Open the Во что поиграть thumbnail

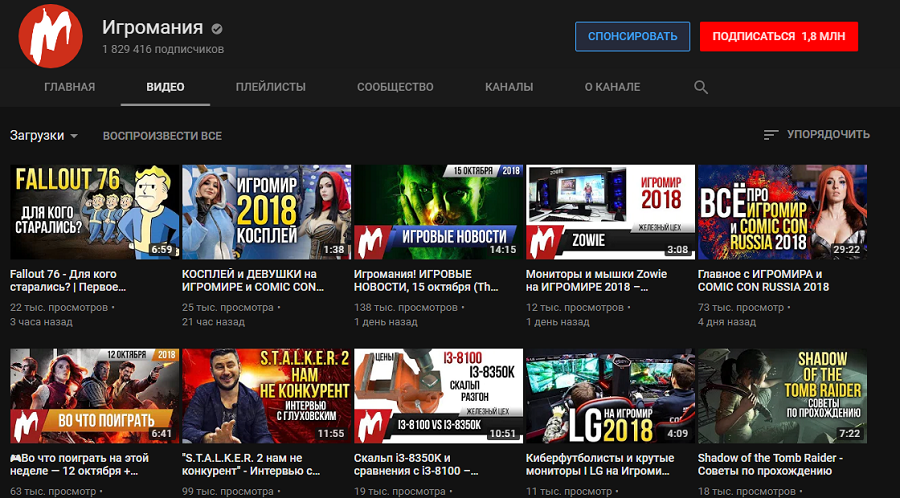click(95, 396)
